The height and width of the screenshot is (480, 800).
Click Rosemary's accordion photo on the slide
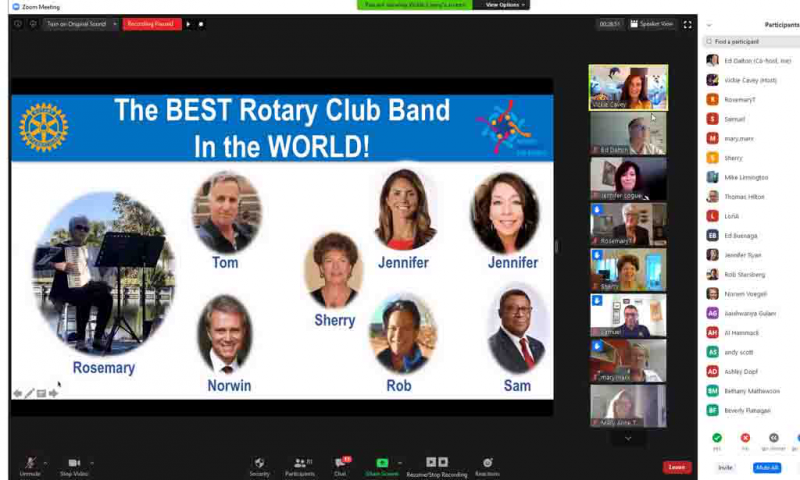click(104, 273)
